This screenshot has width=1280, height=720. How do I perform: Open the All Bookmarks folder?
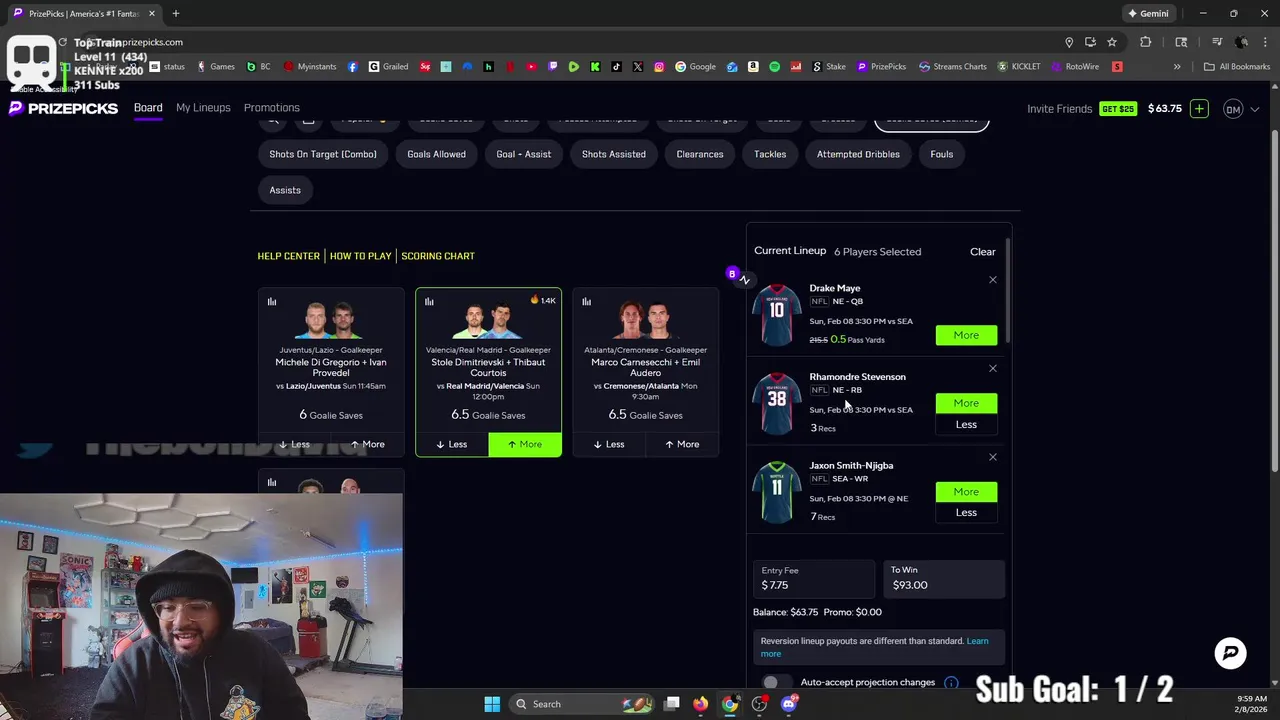point(1237,67)
